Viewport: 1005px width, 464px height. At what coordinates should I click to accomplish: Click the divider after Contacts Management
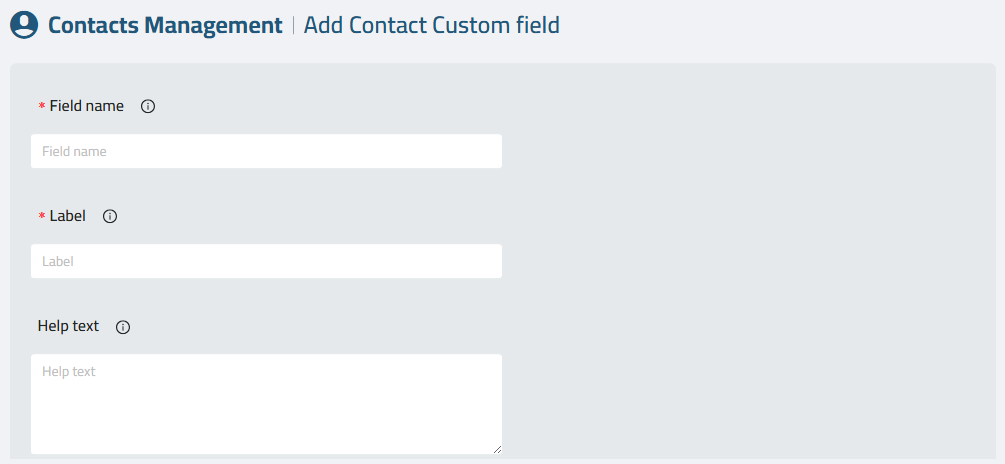pyautogui.click(x=294, y=26)
